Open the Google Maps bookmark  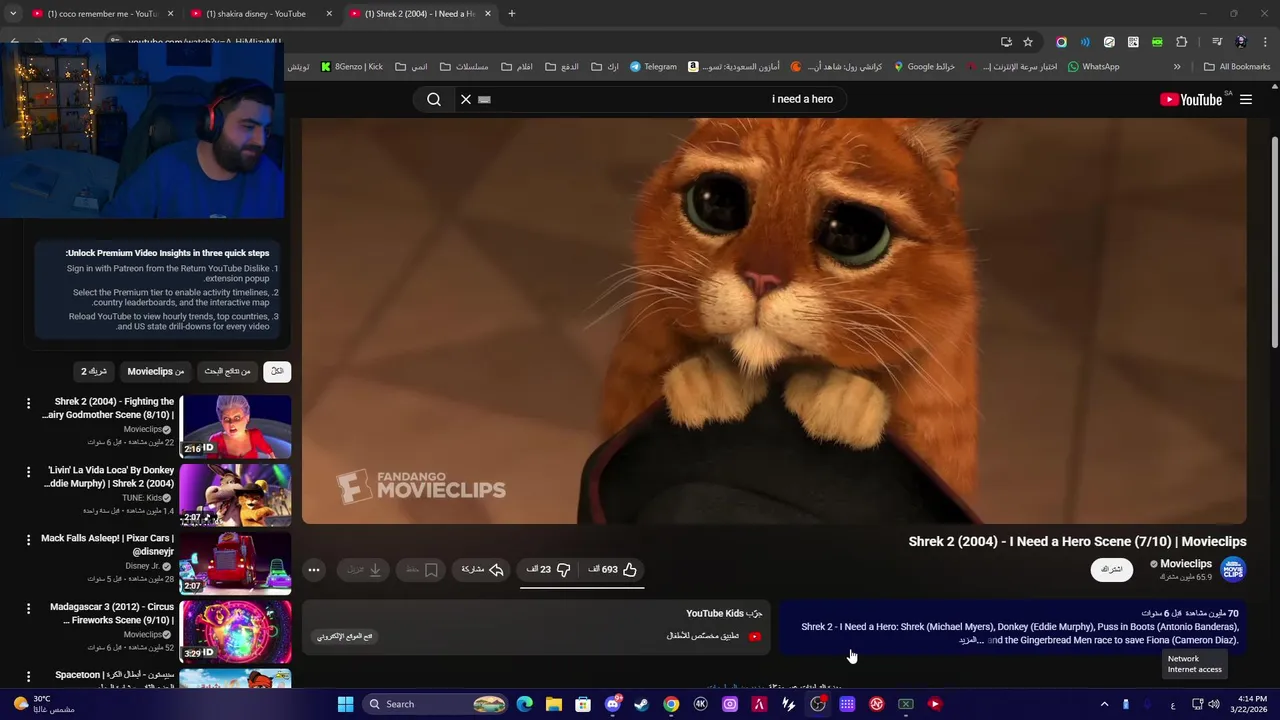click(x=924, y=67)
